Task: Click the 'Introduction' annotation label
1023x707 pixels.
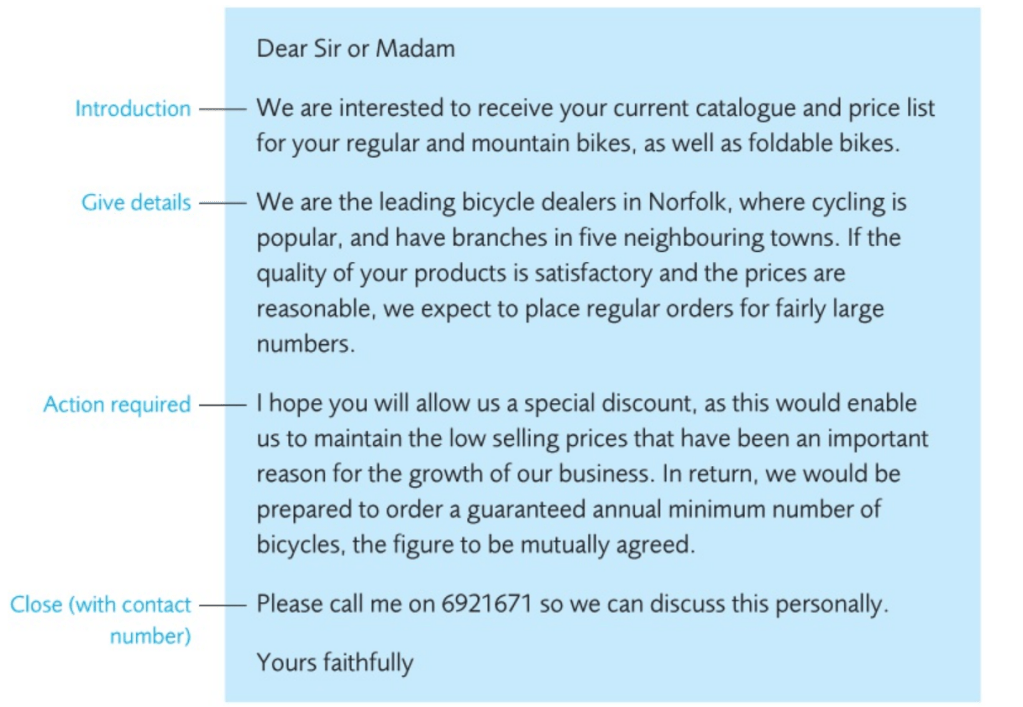Action: point(132,108)
